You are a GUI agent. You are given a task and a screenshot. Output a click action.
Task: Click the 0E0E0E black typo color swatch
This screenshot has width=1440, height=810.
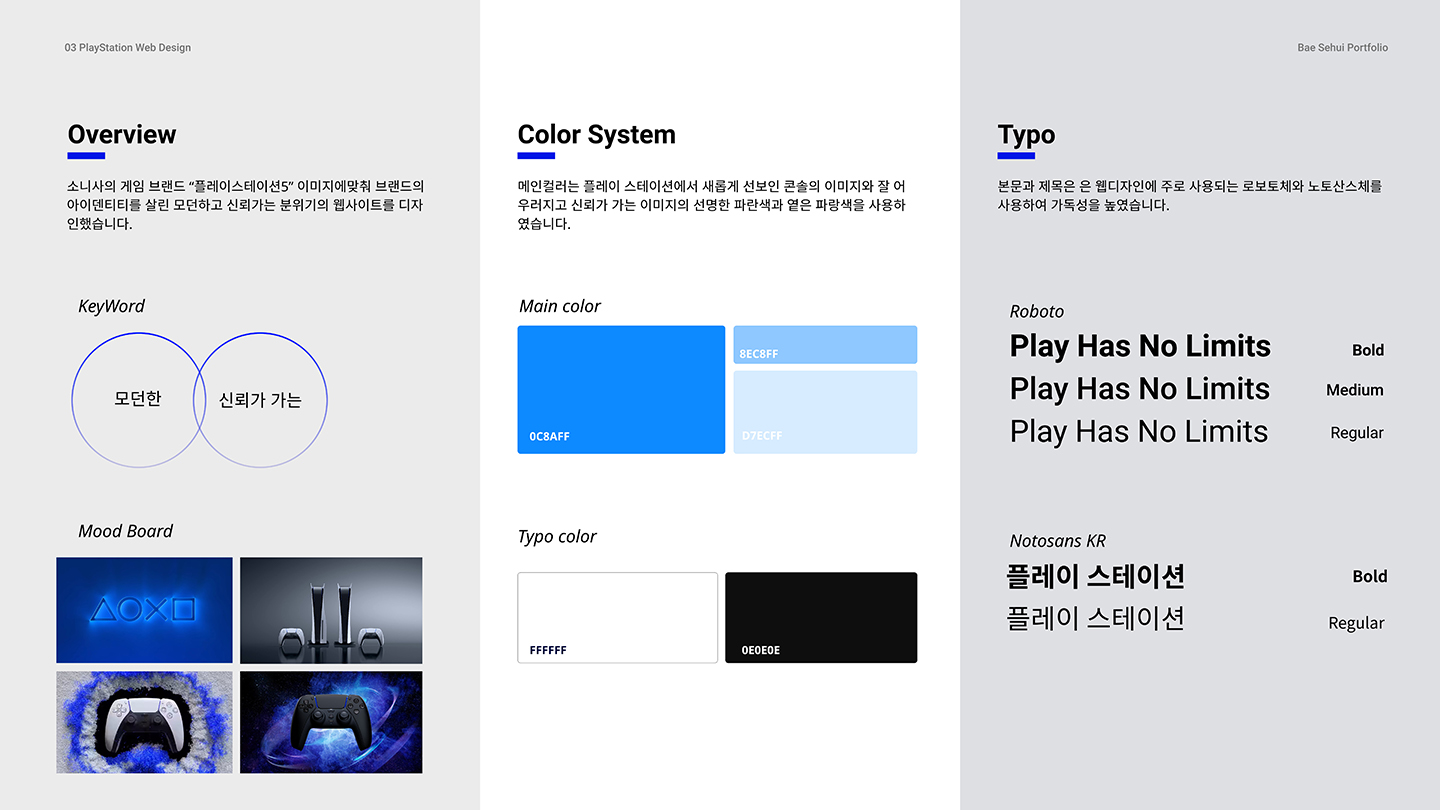820,617
